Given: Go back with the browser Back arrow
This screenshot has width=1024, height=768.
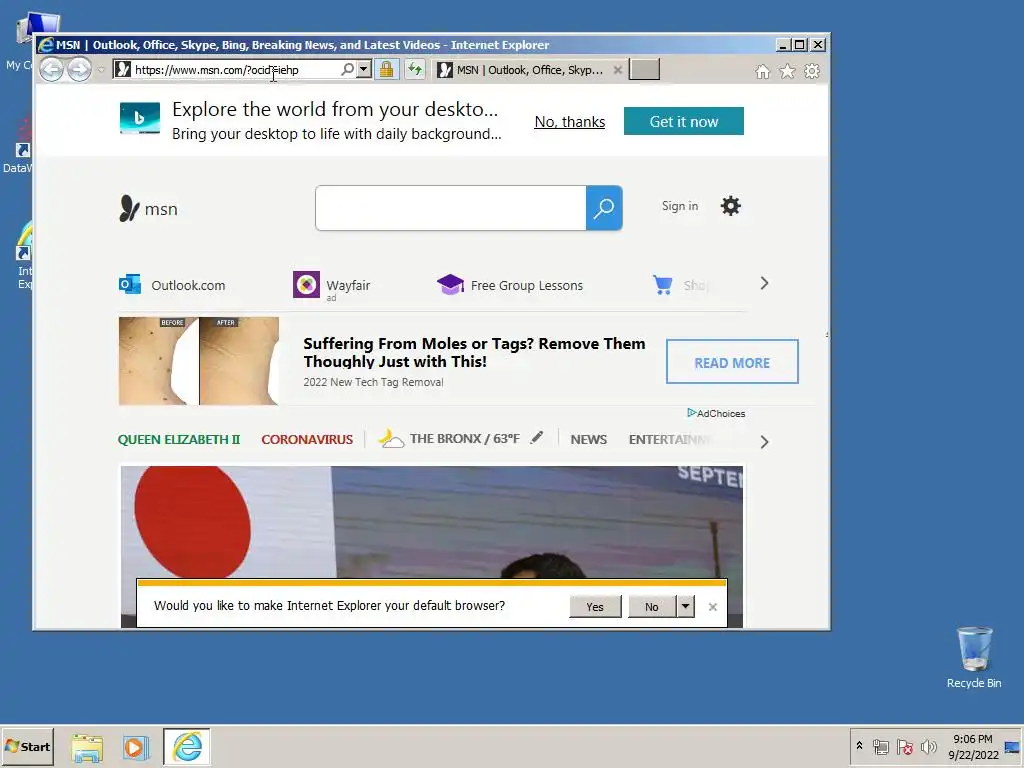Looking at the screenshot, I should (x=52, y=69).
